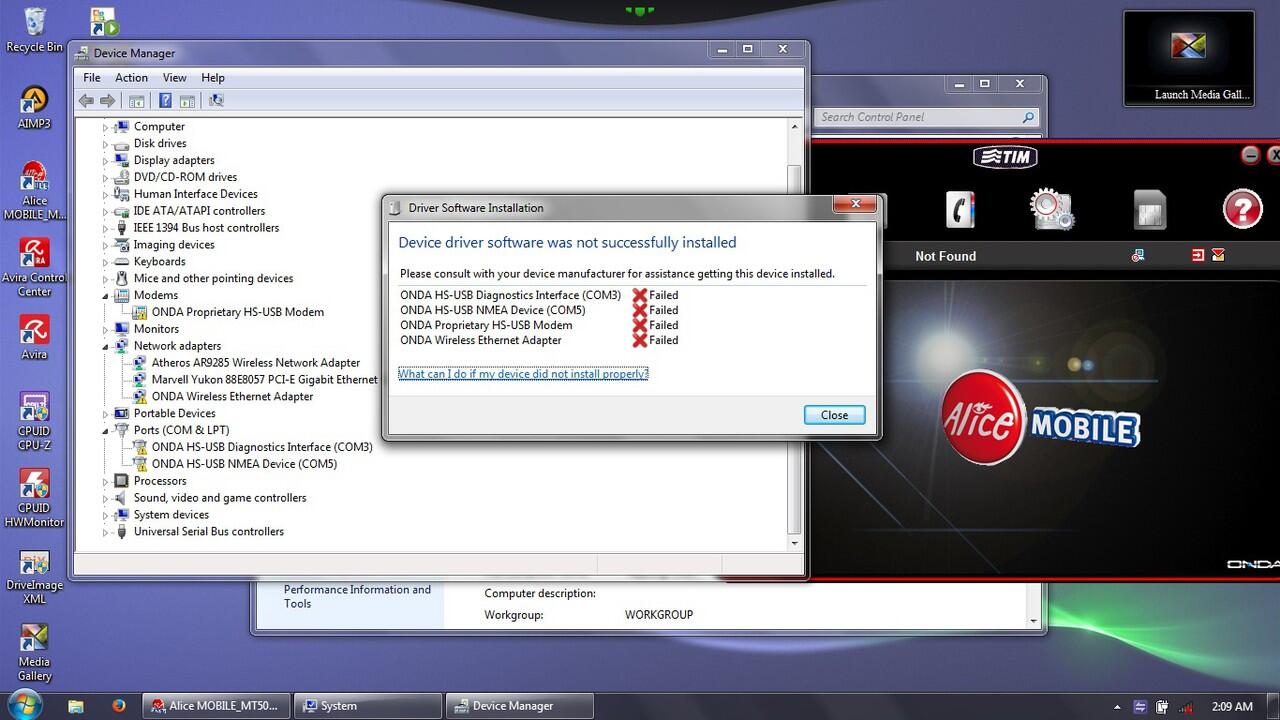1280x720 pixels.
Task: Select Human Interface Devices category
Action: pyautogui.click(x=196, y=194)
